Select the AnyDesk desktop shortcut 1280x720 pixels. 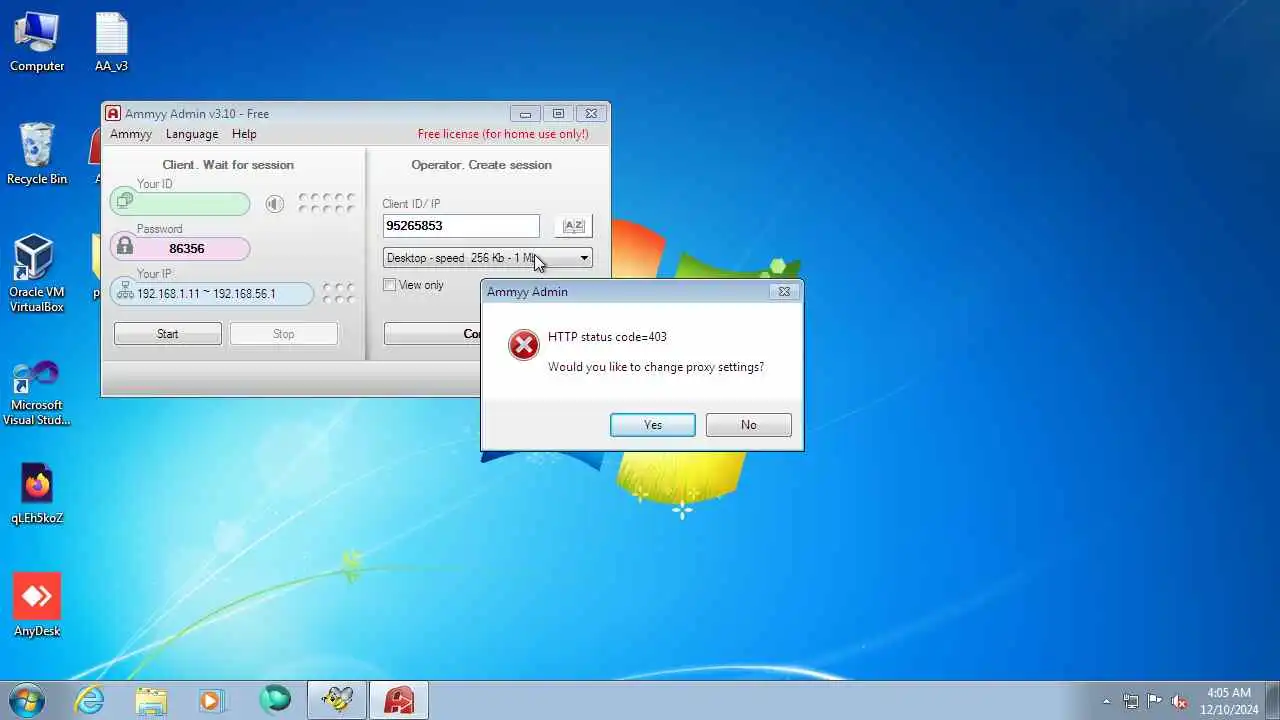(x=37, y=605)
